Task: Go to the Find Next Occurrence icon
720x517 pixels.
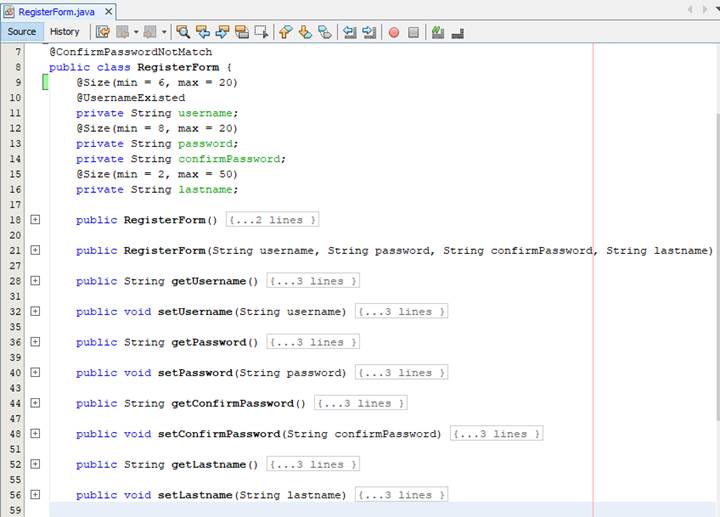Action: 222,32
